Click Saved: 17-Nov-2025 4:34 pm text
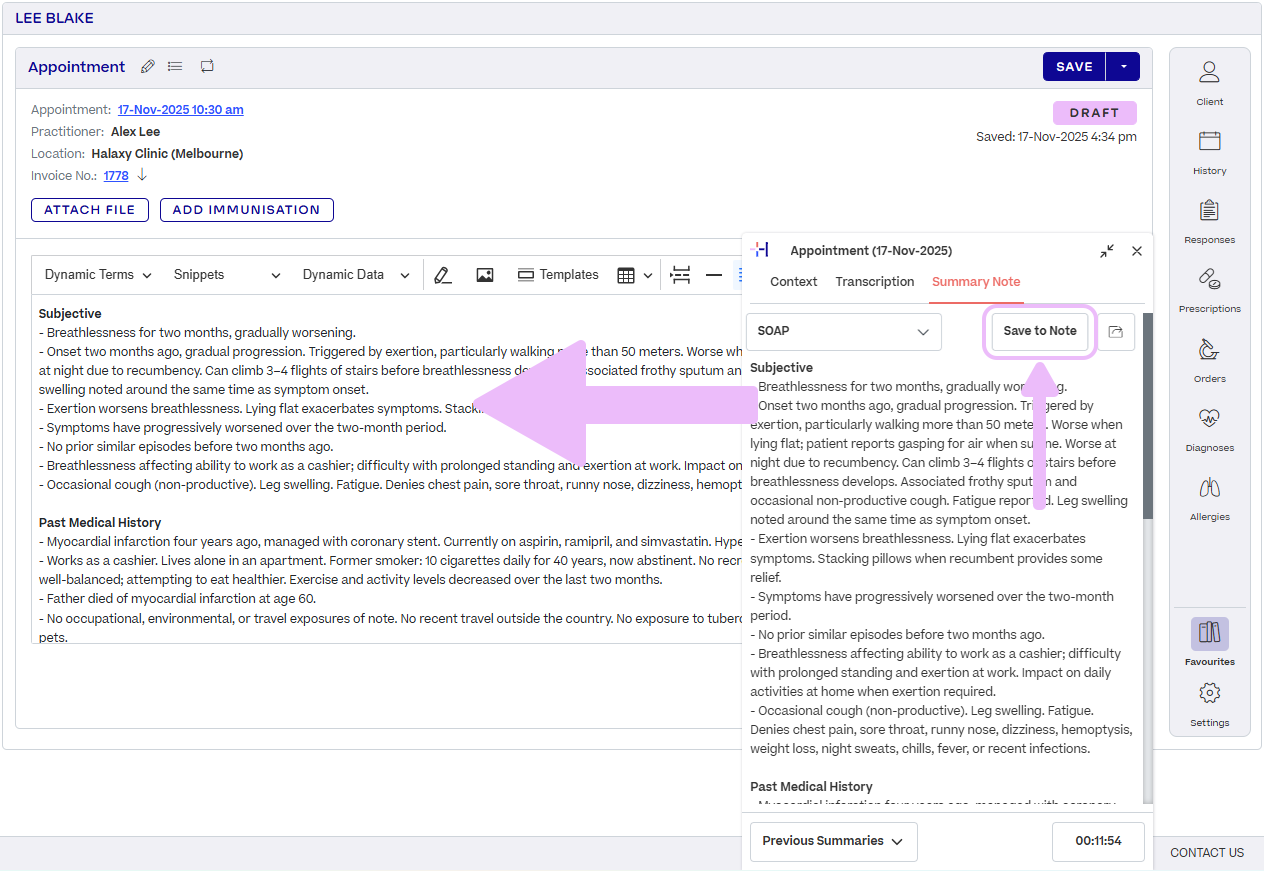This screenshot has width=1264, height=871. click(x=1056, y=137)
